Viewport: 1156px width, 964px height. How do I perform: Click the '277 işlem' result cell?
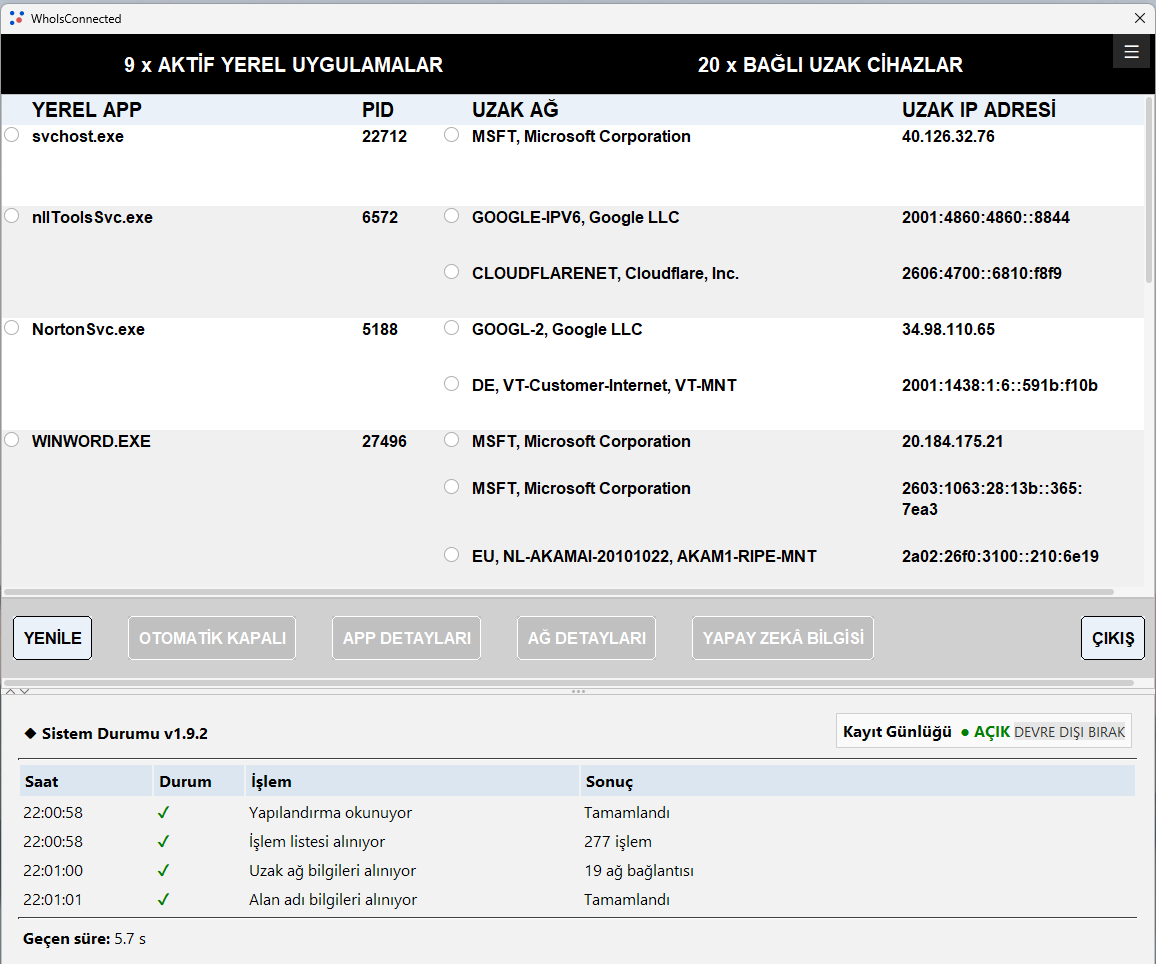pyautogui.click(x=618, y=842)
